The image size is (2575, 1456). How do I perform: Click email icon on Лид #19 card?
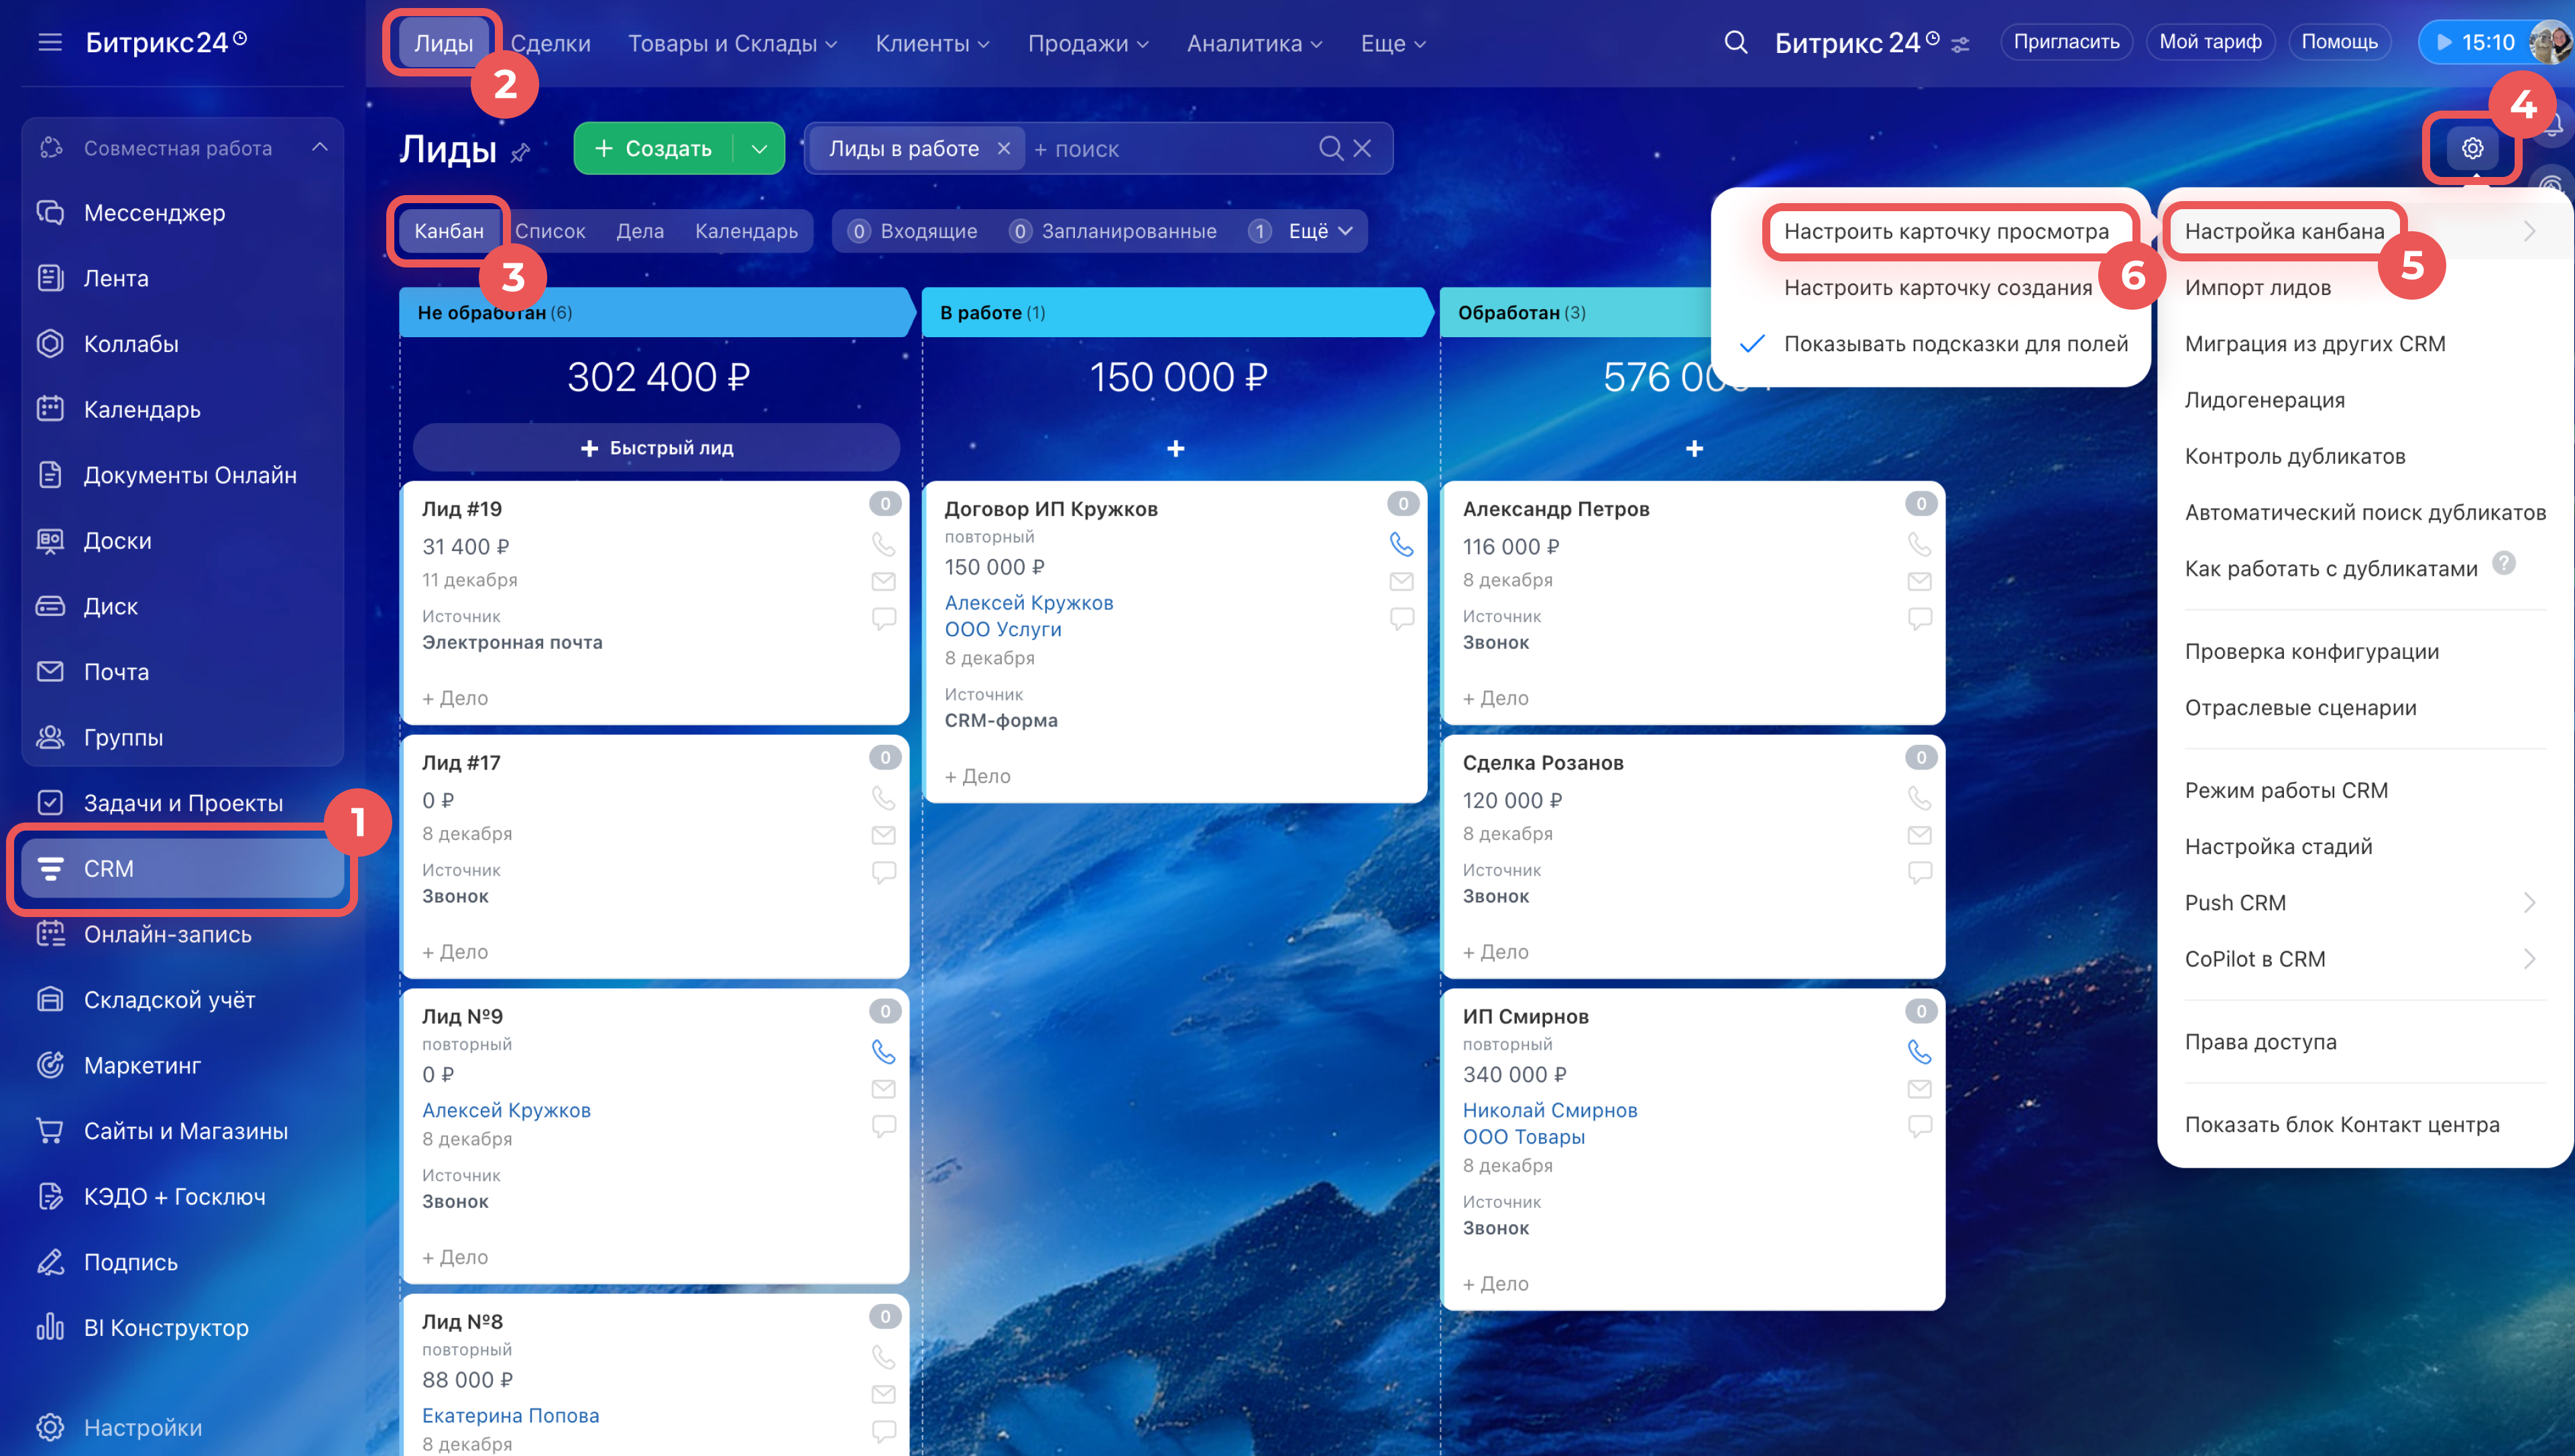(x=883, y=581)
